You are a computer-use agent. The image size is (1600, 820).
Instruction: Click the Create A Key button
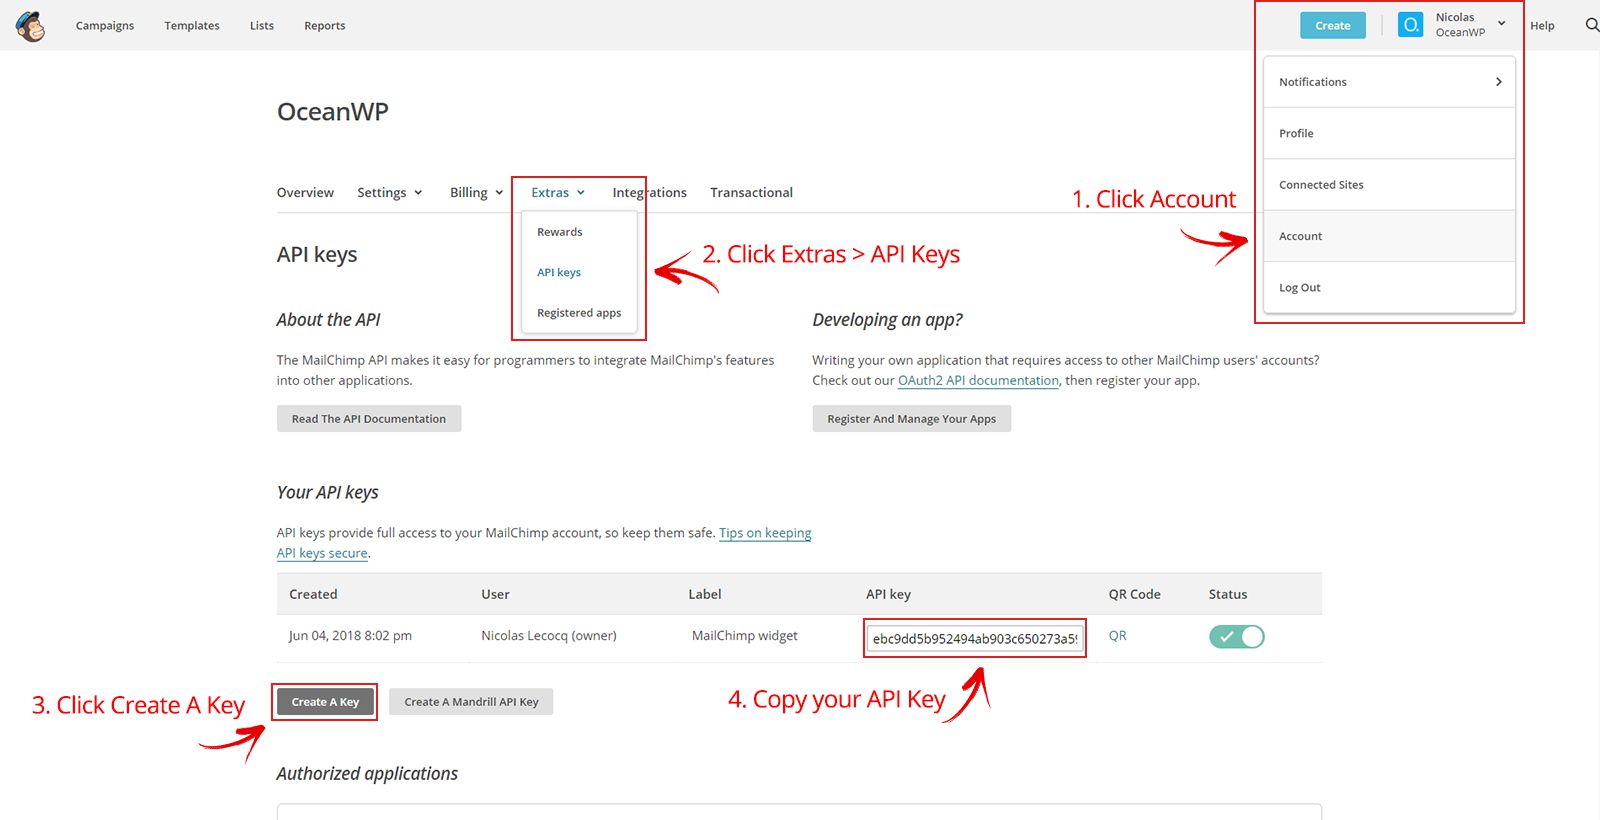[325, 702]
